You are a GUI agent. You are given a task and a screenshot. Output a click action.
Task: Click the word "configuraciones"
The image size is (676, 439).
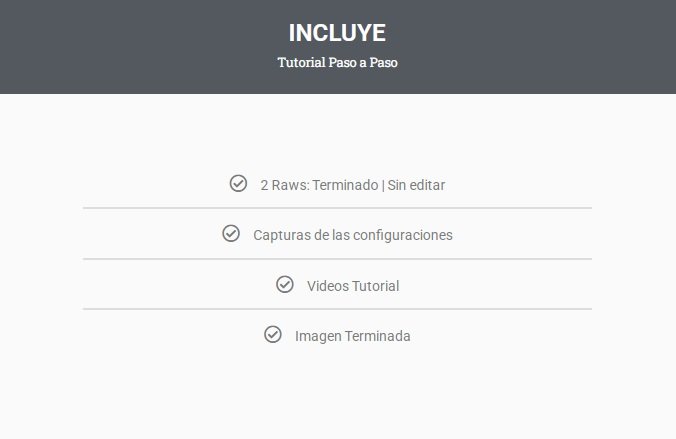coord(402,236)
